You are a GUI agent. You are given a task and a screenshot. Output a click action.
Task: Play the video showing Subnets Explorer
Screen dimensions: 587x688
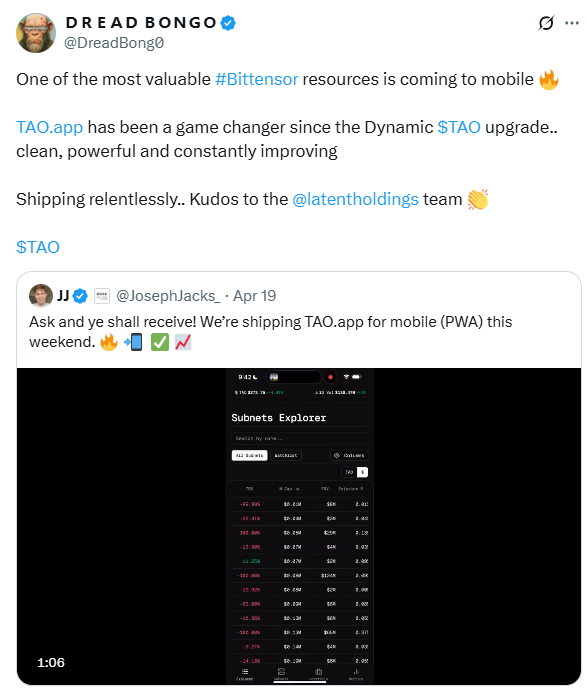point(299,526)
